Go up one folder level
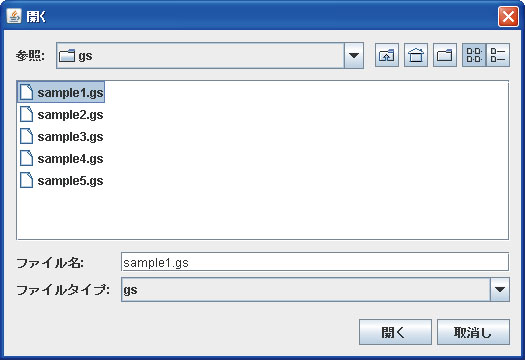The image size is (525, 361). click(x=387, y=55)
